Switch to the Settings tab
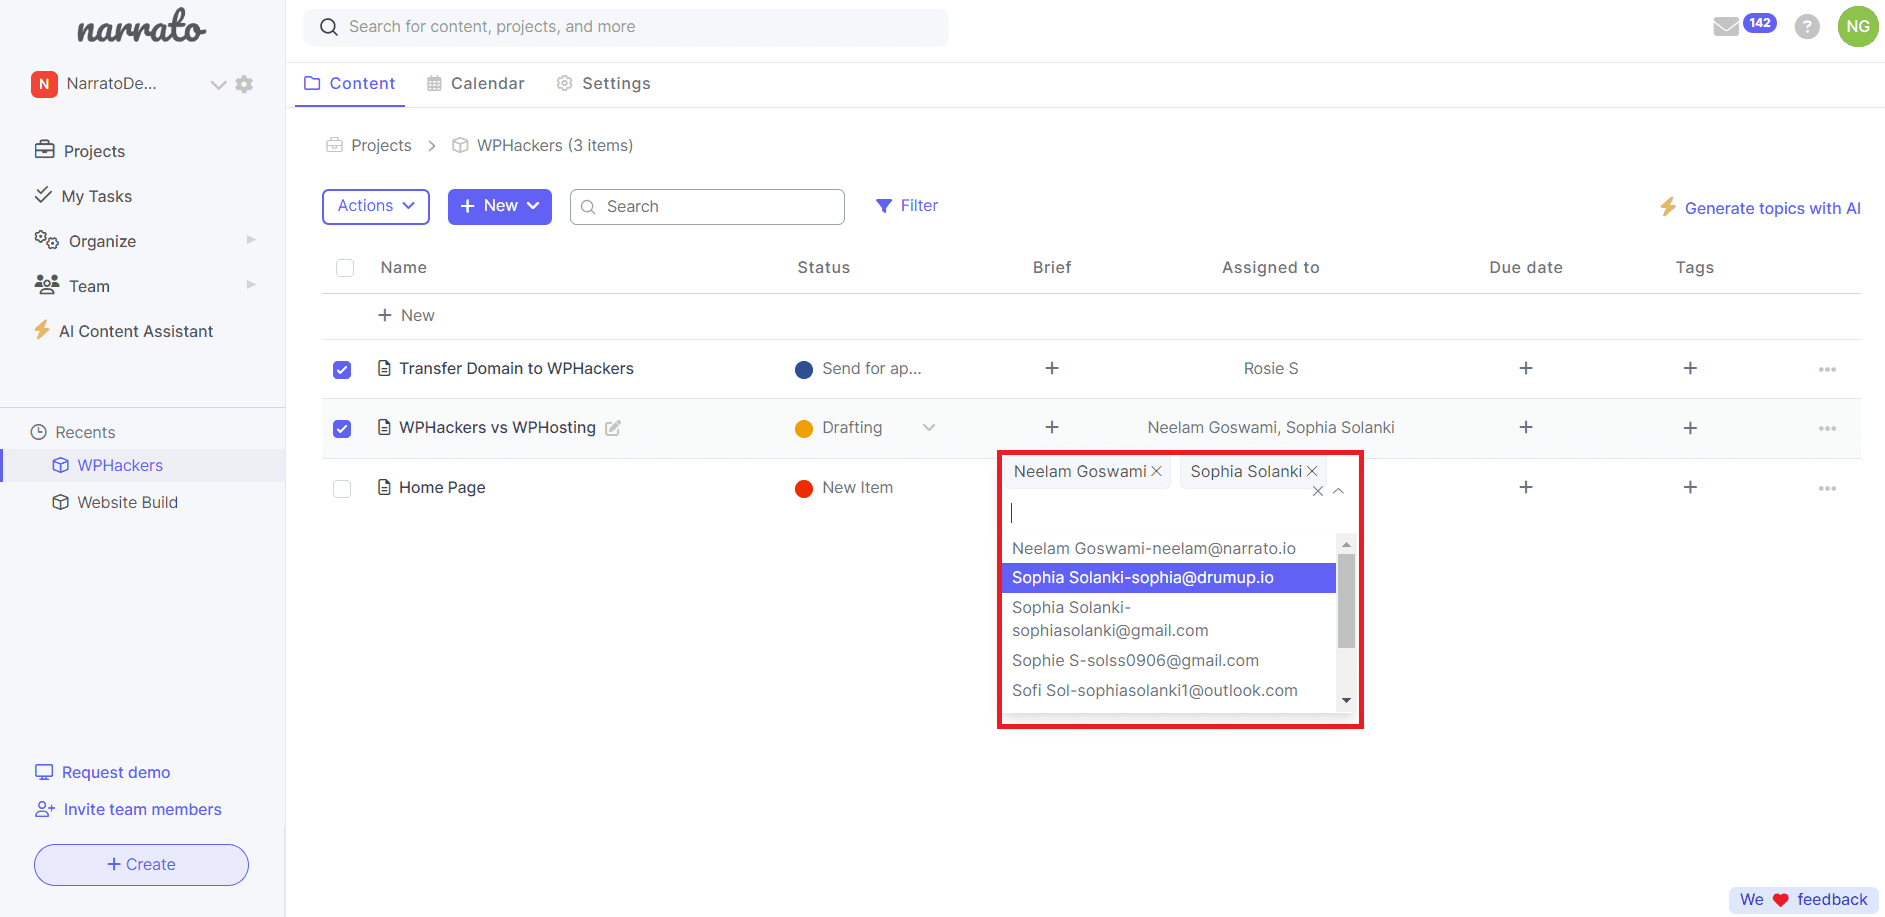 coord(604,84)
